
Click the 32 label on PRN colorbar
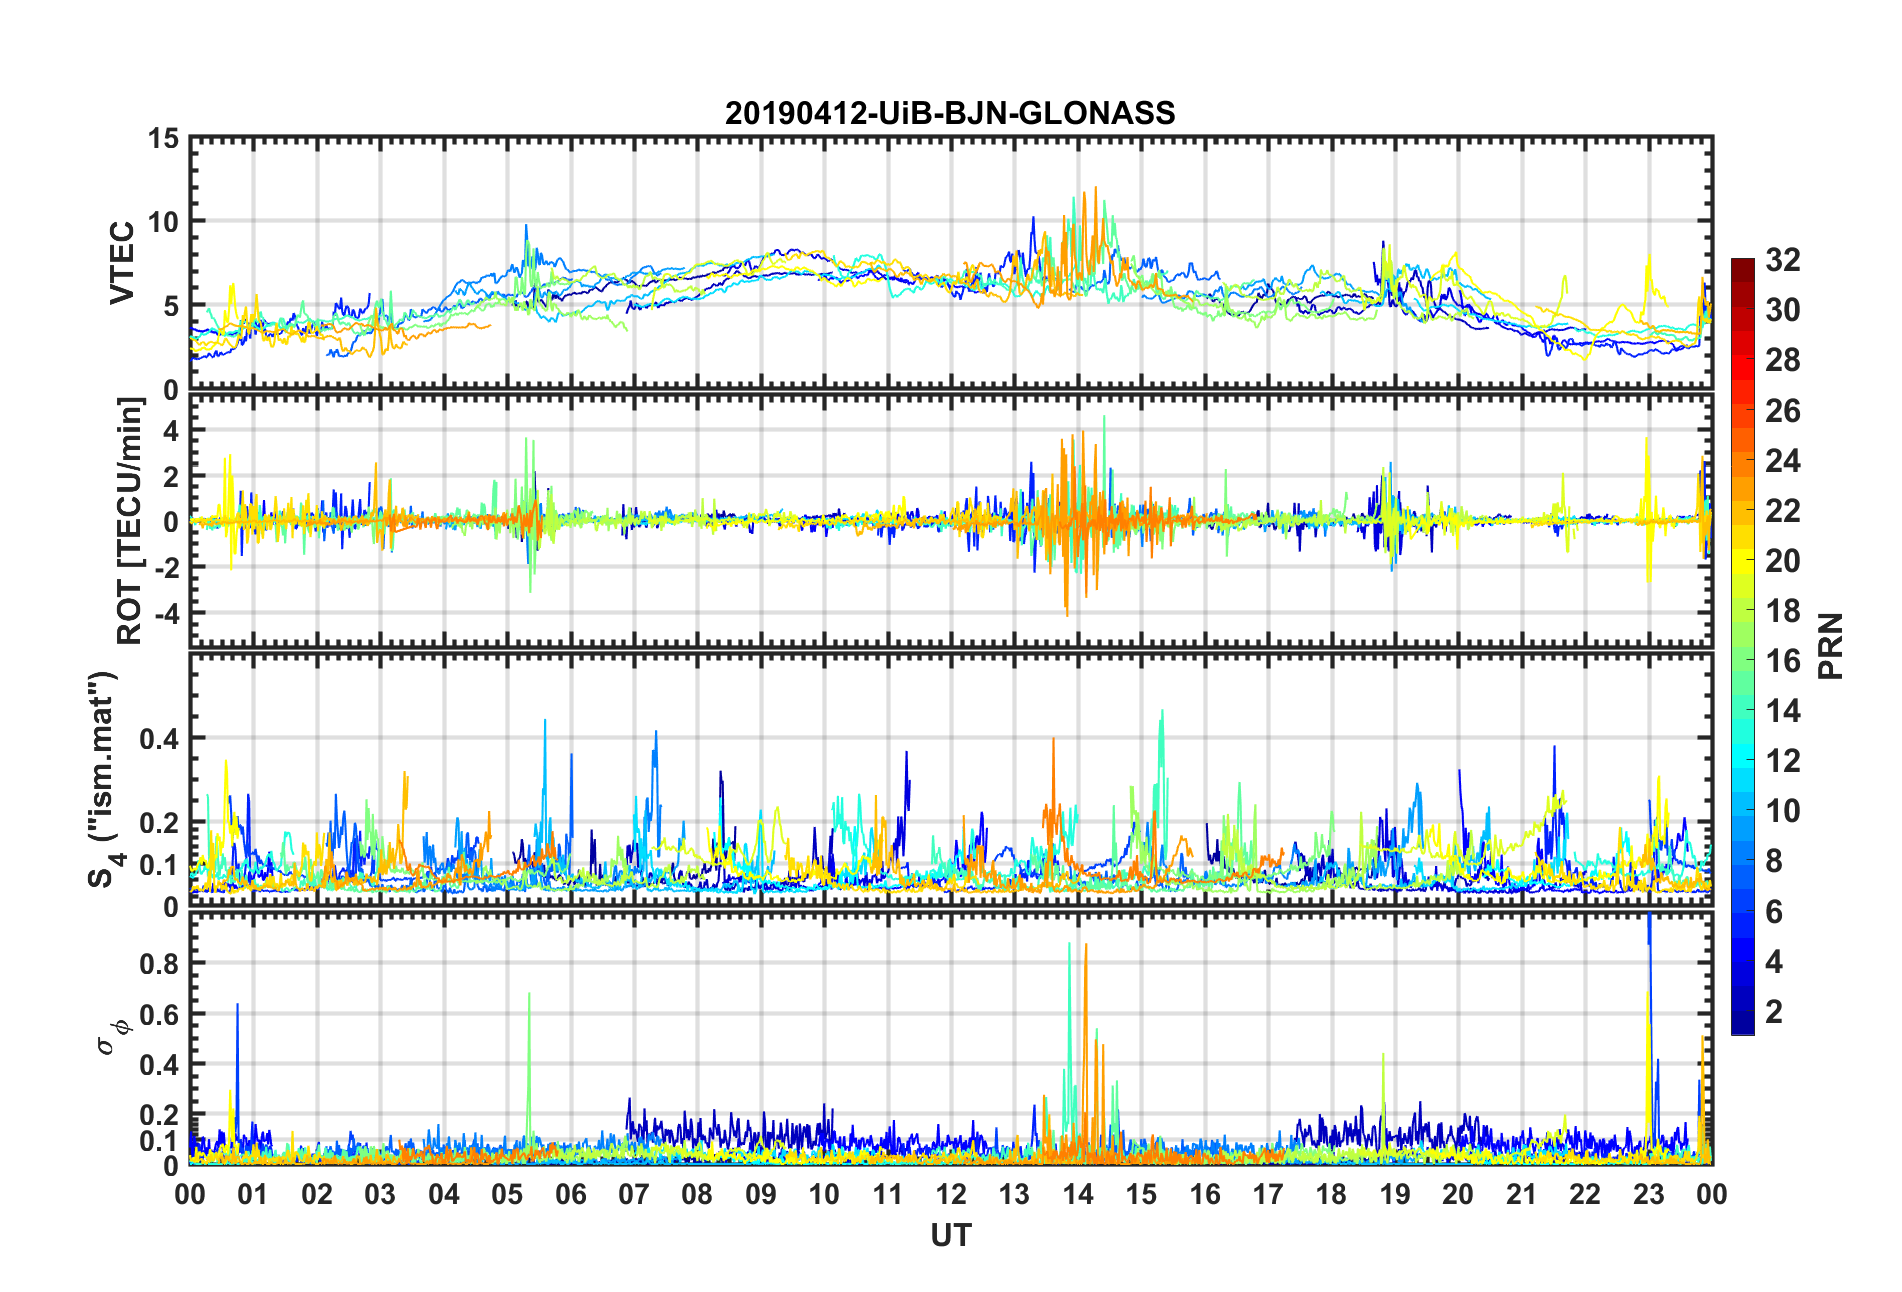coord(1783,260)
